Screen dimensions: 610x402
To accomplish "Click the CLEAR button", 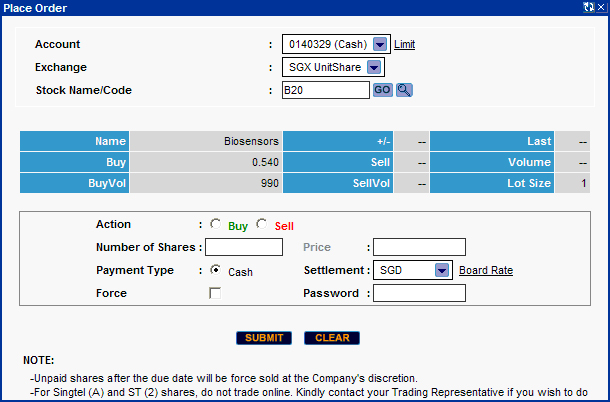I will [332, 338].
